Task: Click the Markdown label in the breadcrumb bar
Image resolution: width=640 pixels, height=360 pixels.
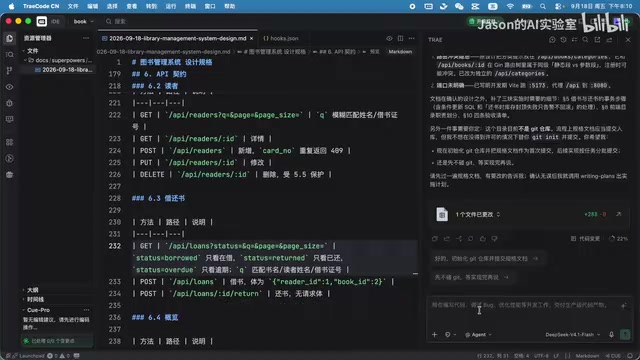Action: coord(400,52)
